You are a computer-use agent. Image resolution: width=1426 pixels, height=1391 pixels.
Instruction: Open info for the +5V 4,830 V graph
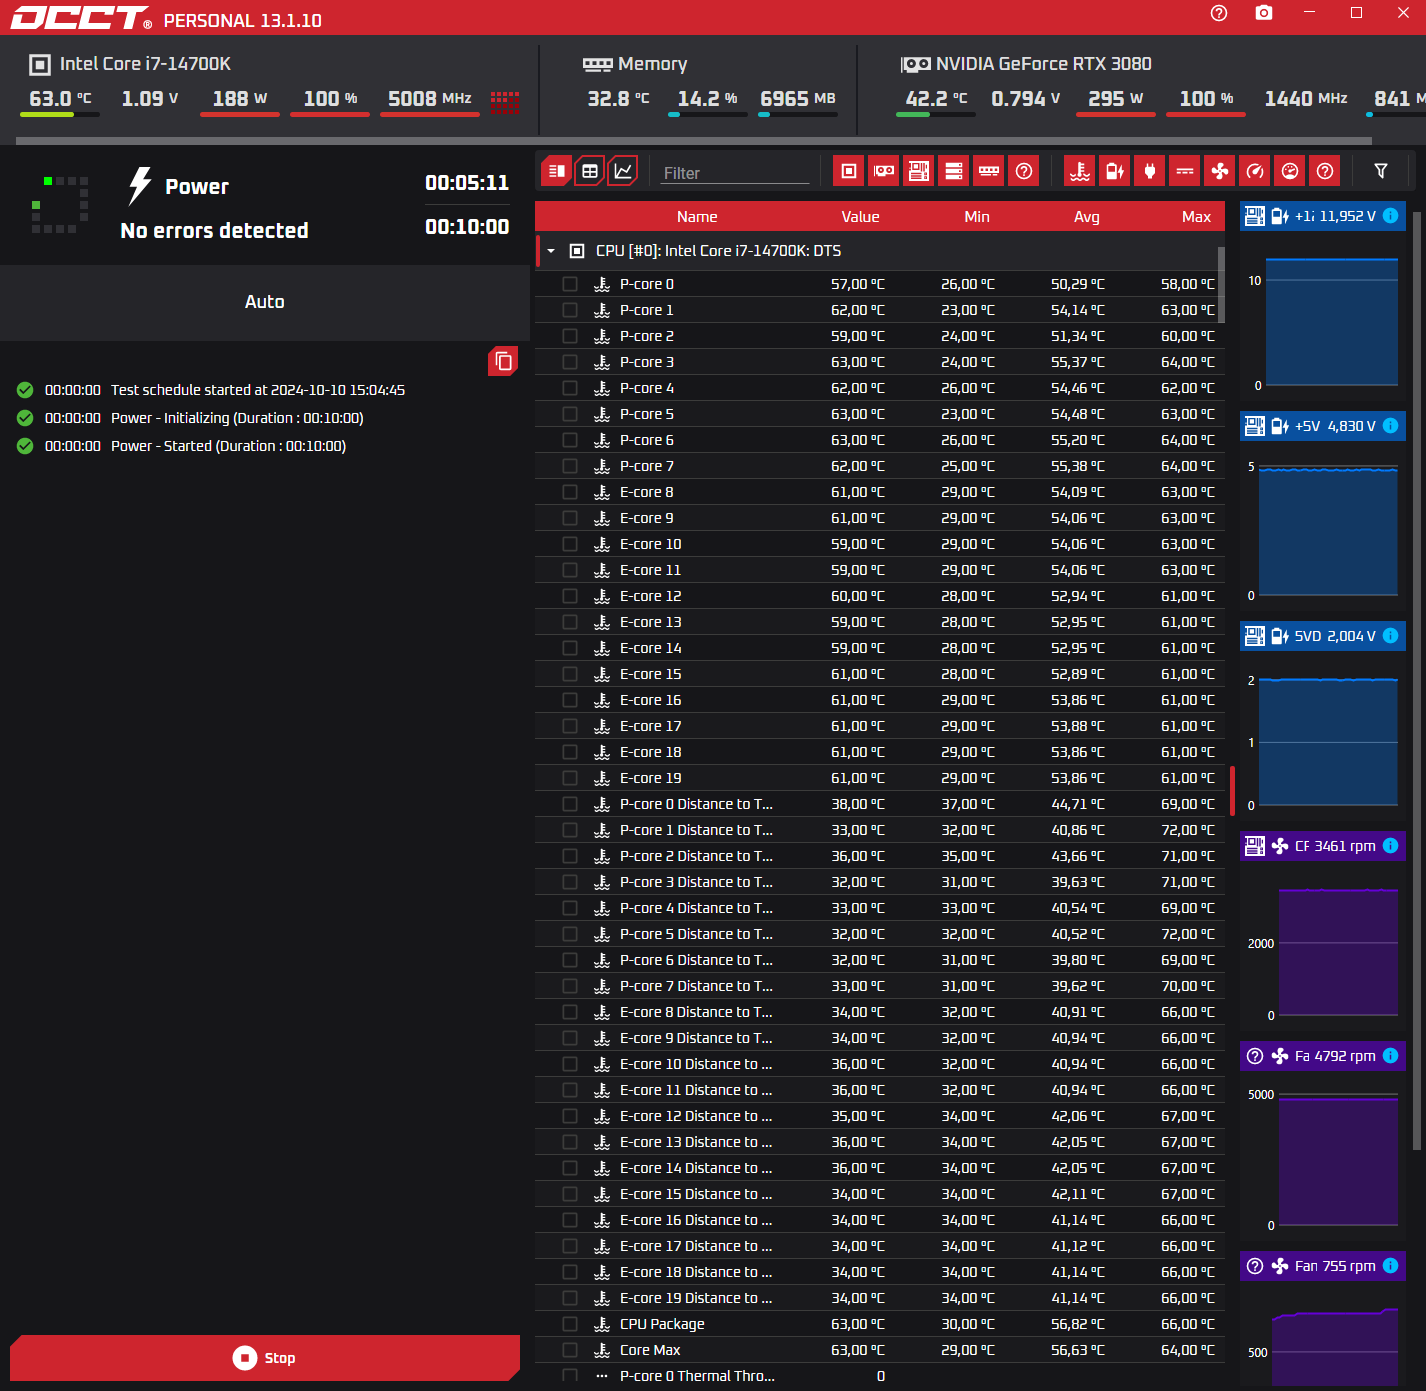[x=1390, y=426]
